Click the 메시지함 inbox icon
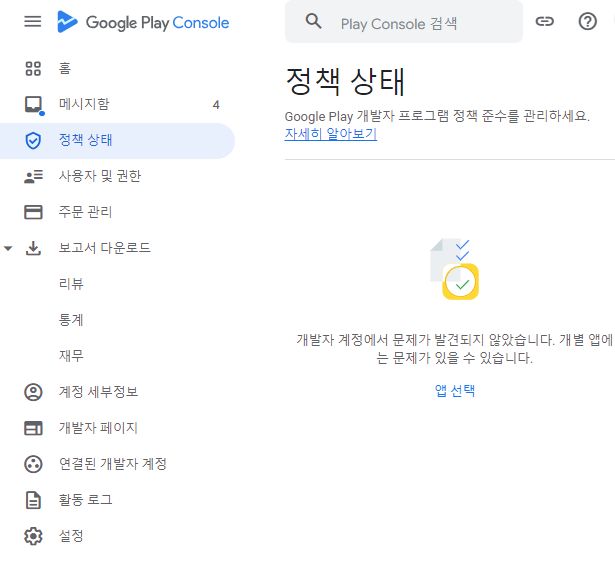This screenshot has height=563, width=615. click(34, 105)
